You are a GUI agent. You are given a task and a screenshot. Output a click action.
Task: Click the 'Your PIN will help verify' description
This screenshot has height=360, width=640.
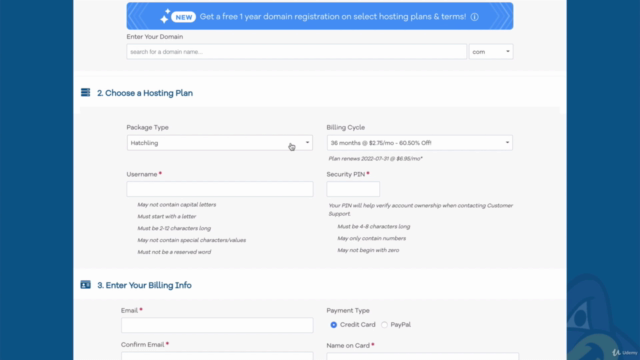[x=420, y=209]
